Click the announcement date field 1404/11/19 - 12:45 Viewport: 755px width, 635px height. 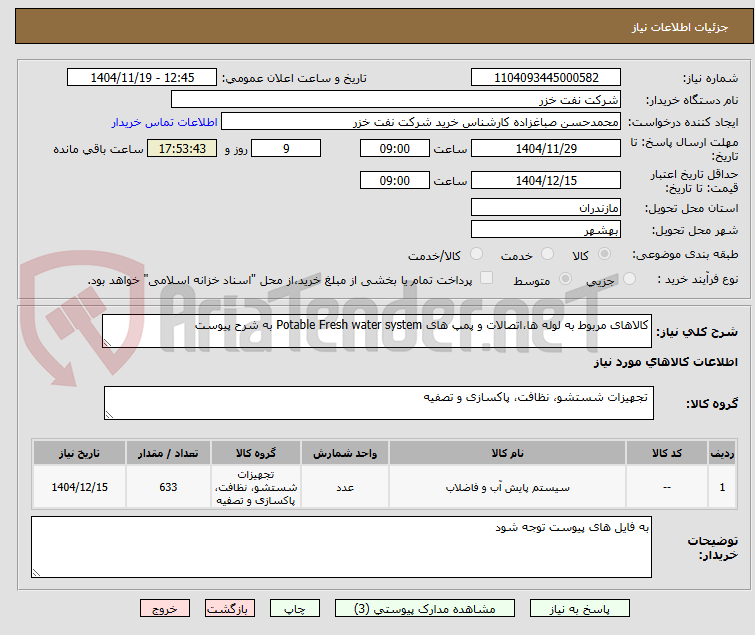pos(142,78)
